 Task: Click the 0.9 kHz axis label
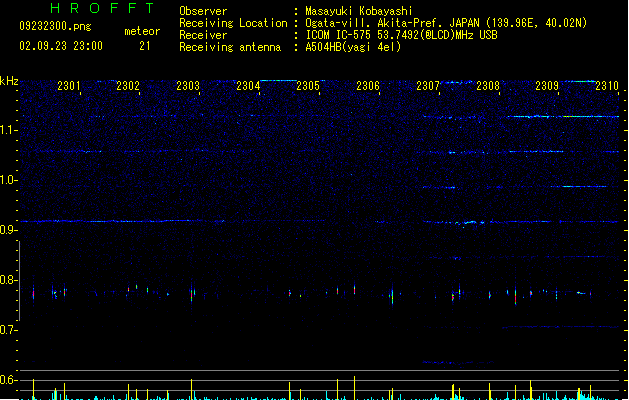pyautogui.click(x=8, y=230)
